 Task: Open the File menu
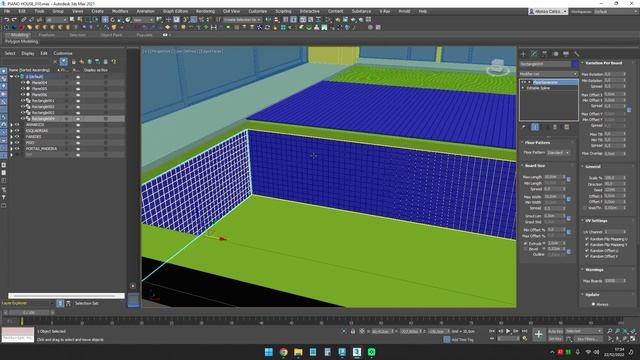coord(7,11)
